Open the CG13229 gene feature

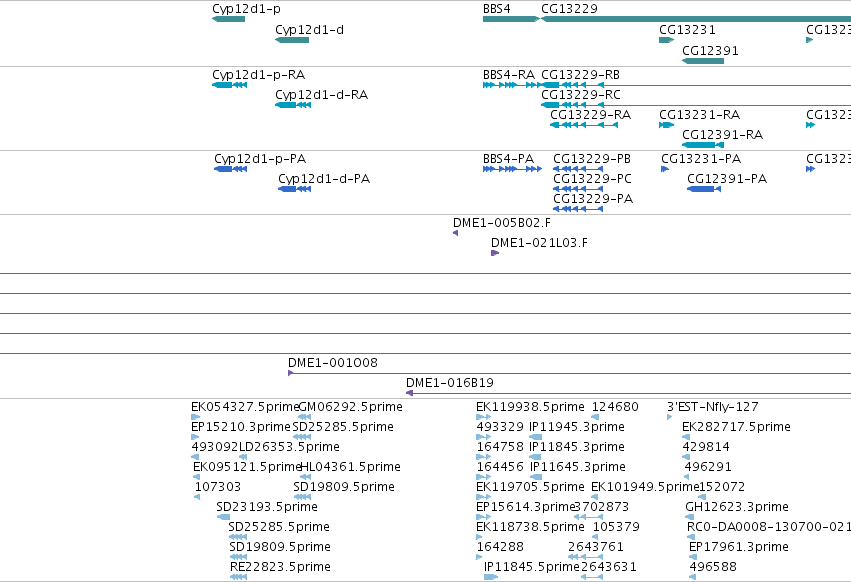[696, 19]
